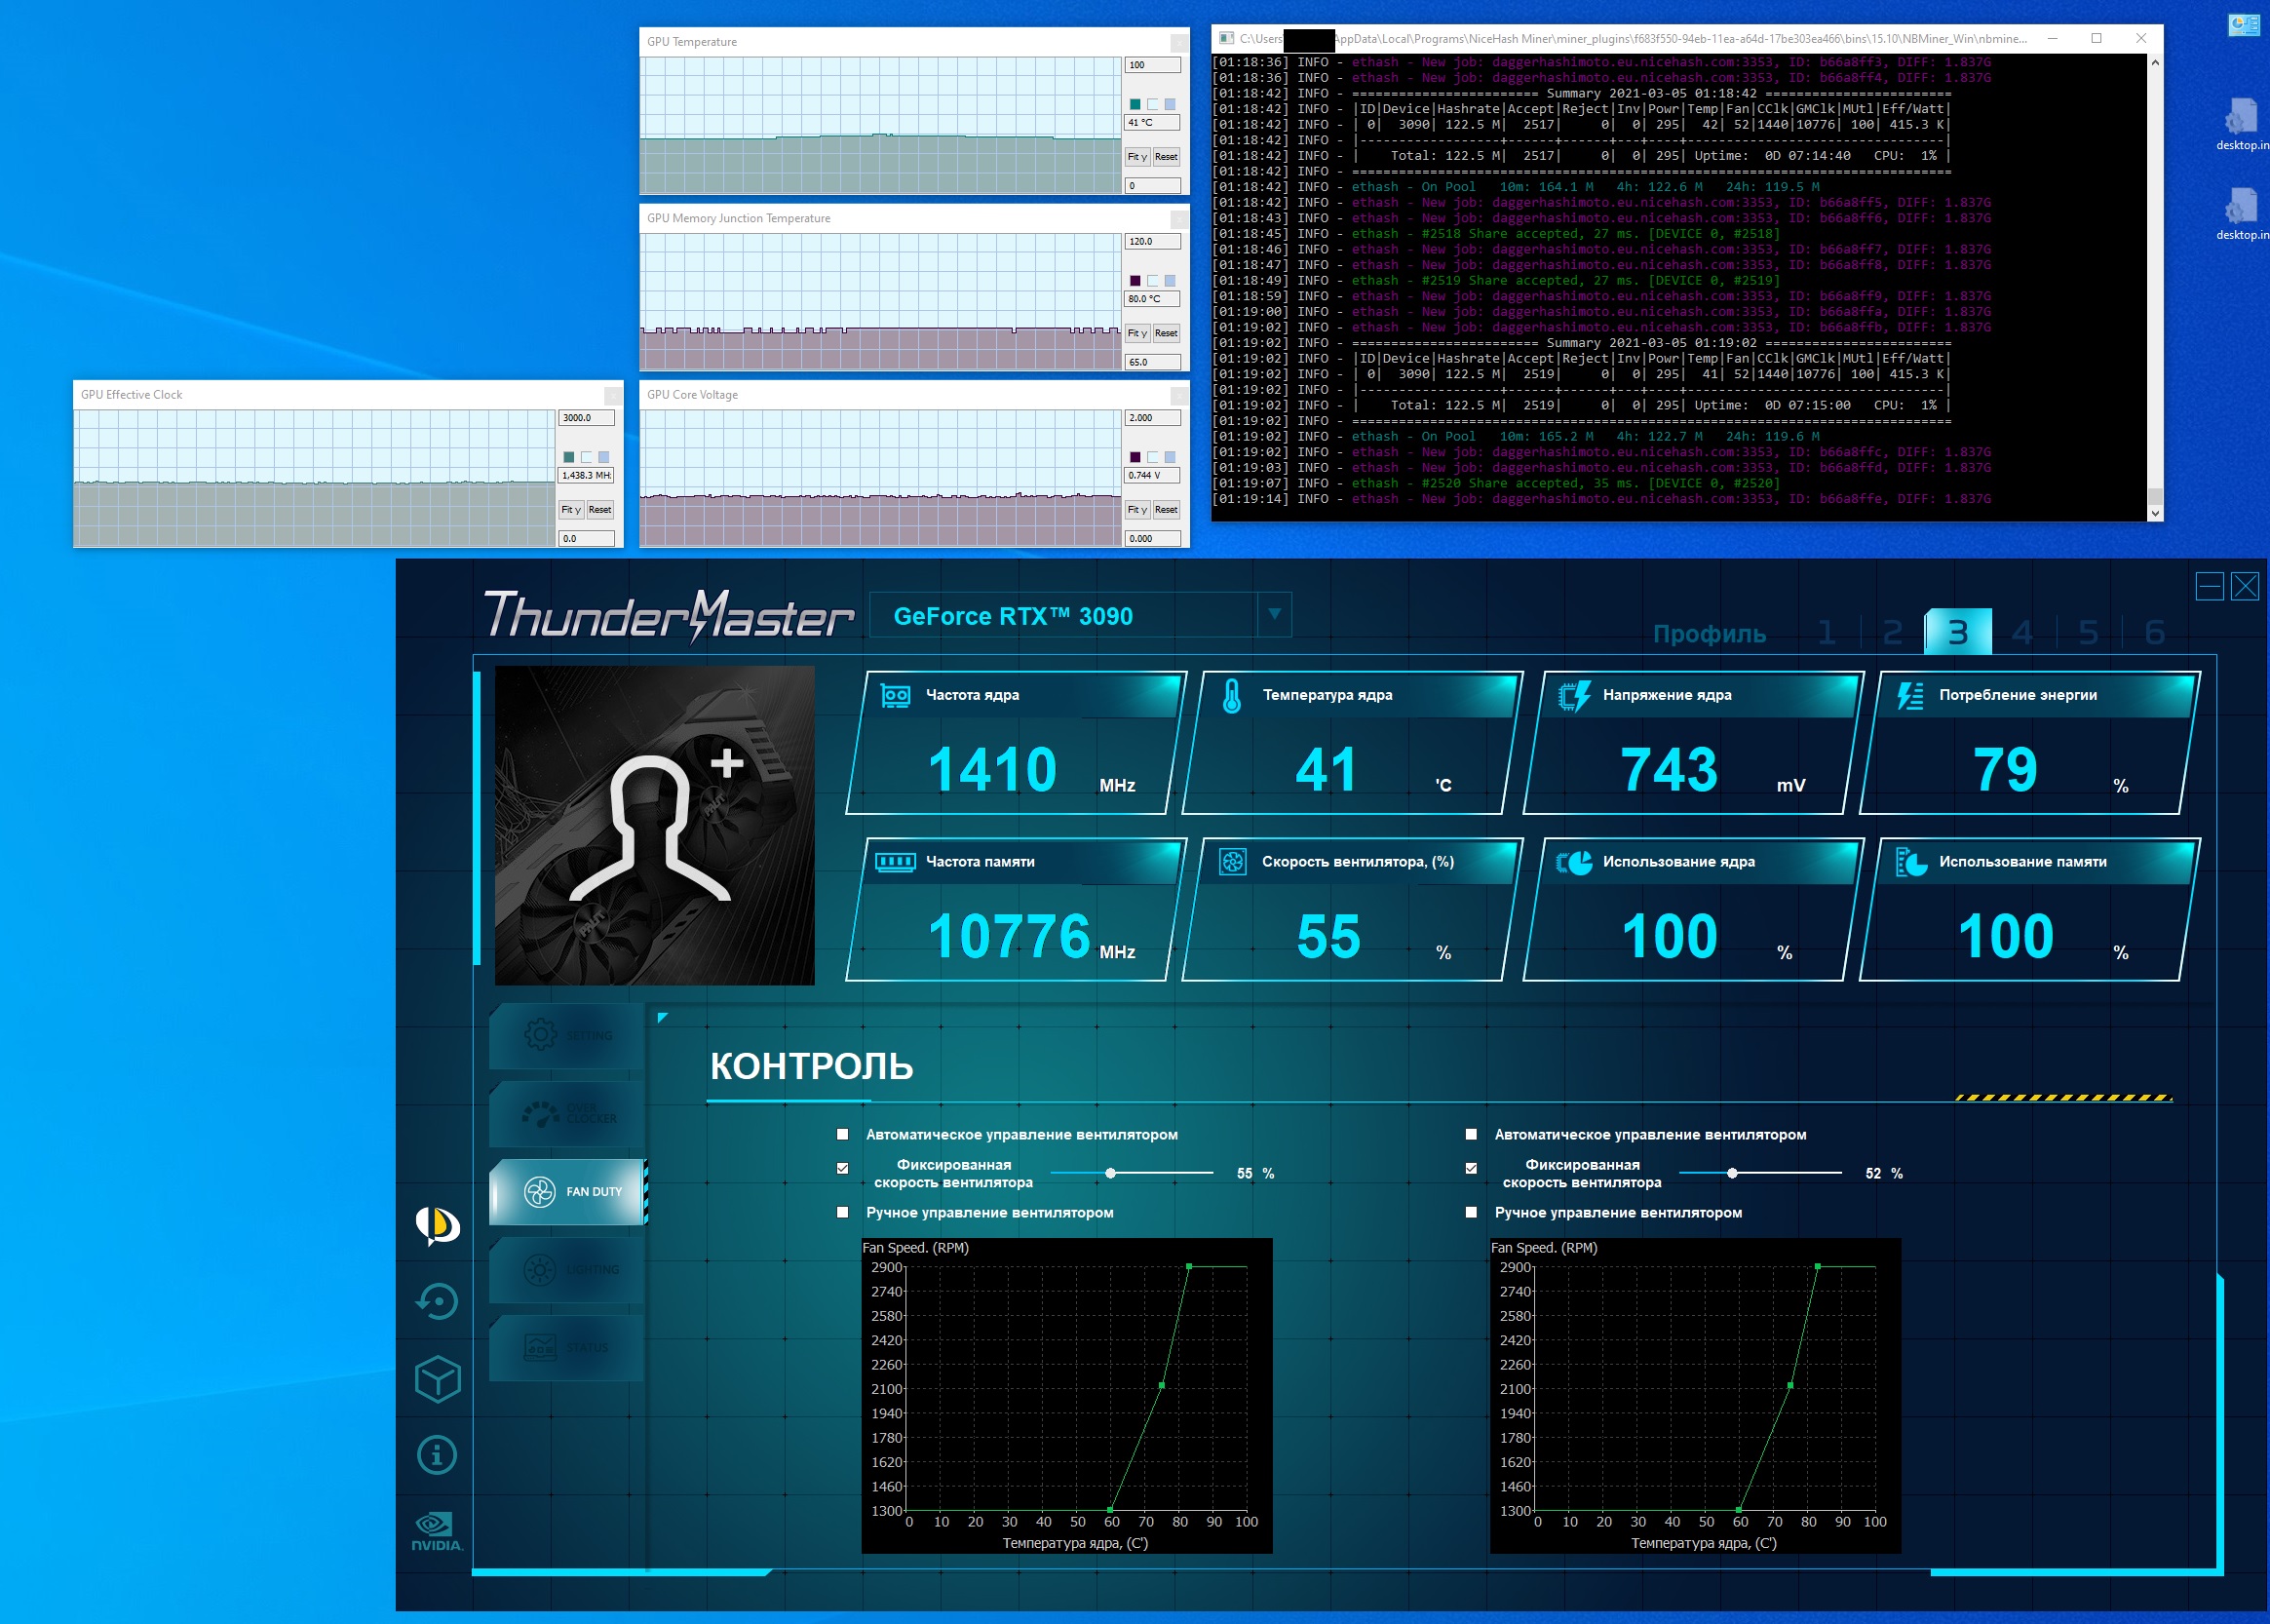Image resolution: width=2270 pixels, height=1624 pixels.
Task: Switch to profile 1 tab
Action: point(1826,632)
